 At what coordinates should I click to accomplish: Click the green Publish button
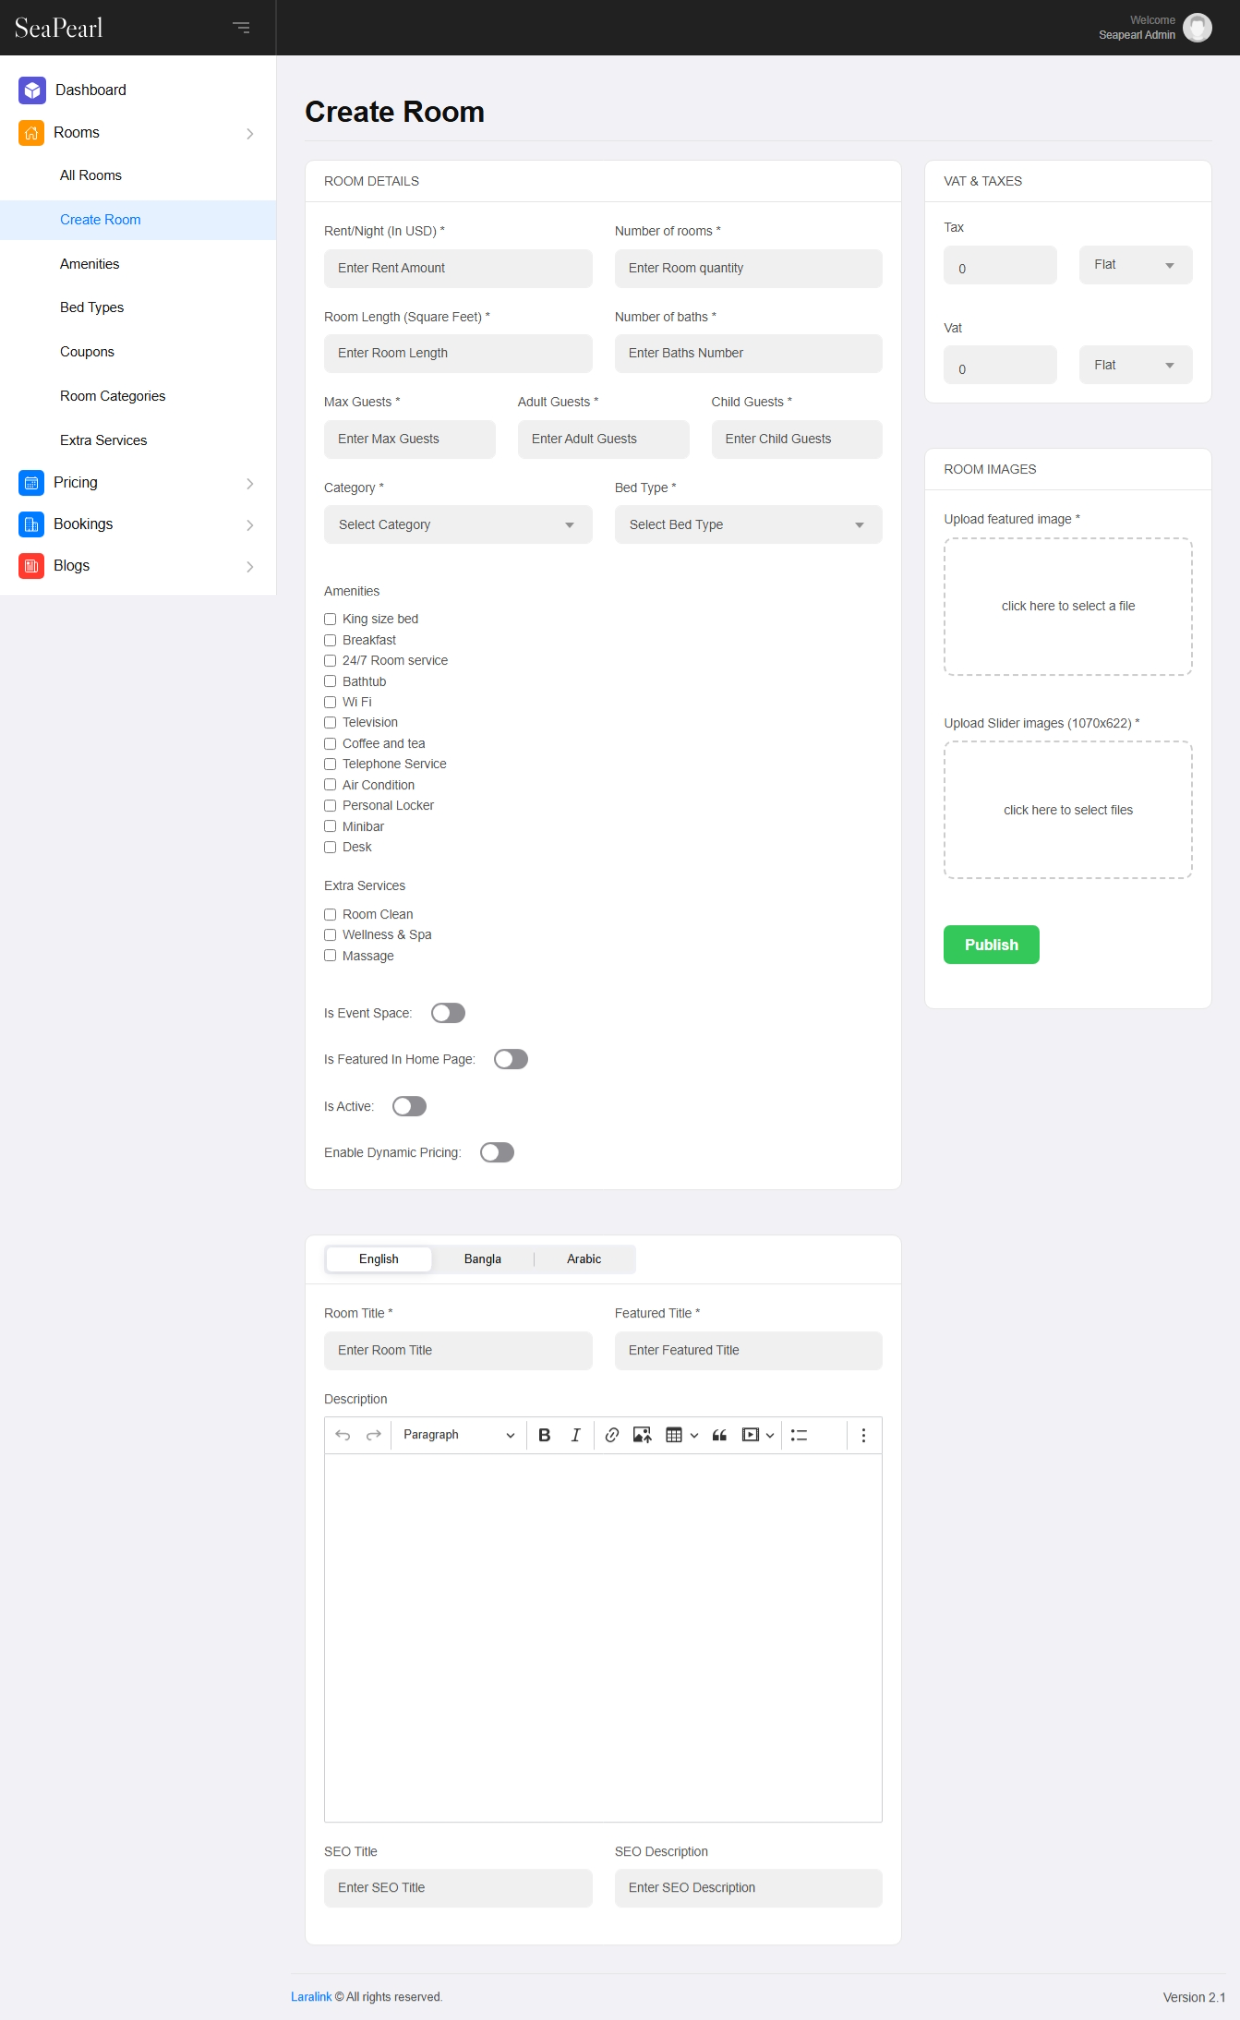click(x=990, y=945)
